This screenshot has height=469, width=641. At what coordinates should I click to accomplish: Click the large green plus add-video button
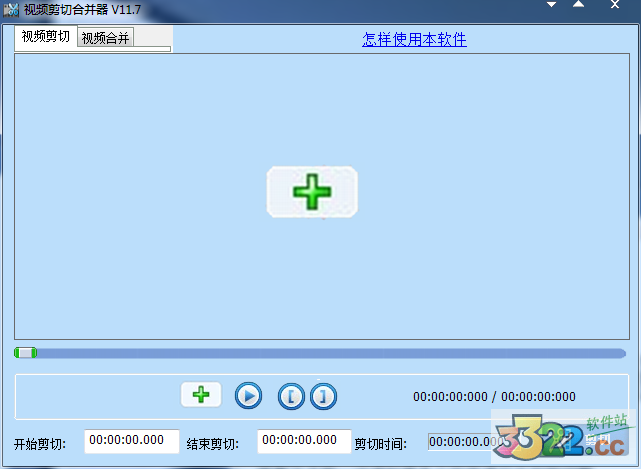tap(312, 192)
